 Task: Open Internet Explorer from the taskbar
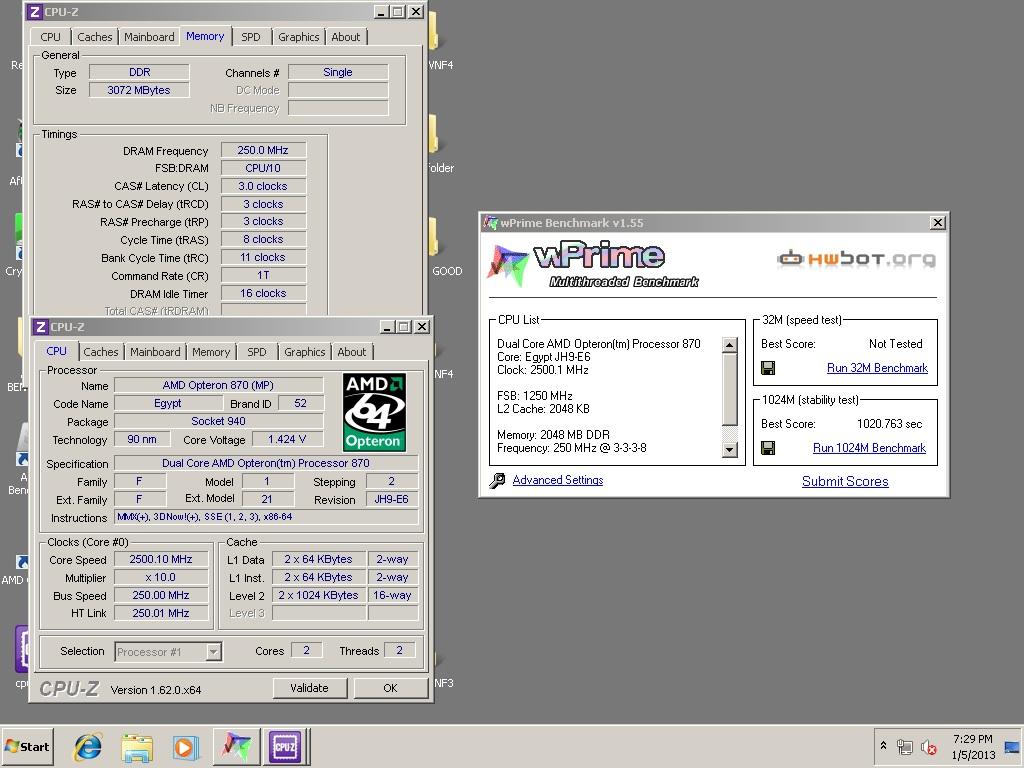click(88, 746)
